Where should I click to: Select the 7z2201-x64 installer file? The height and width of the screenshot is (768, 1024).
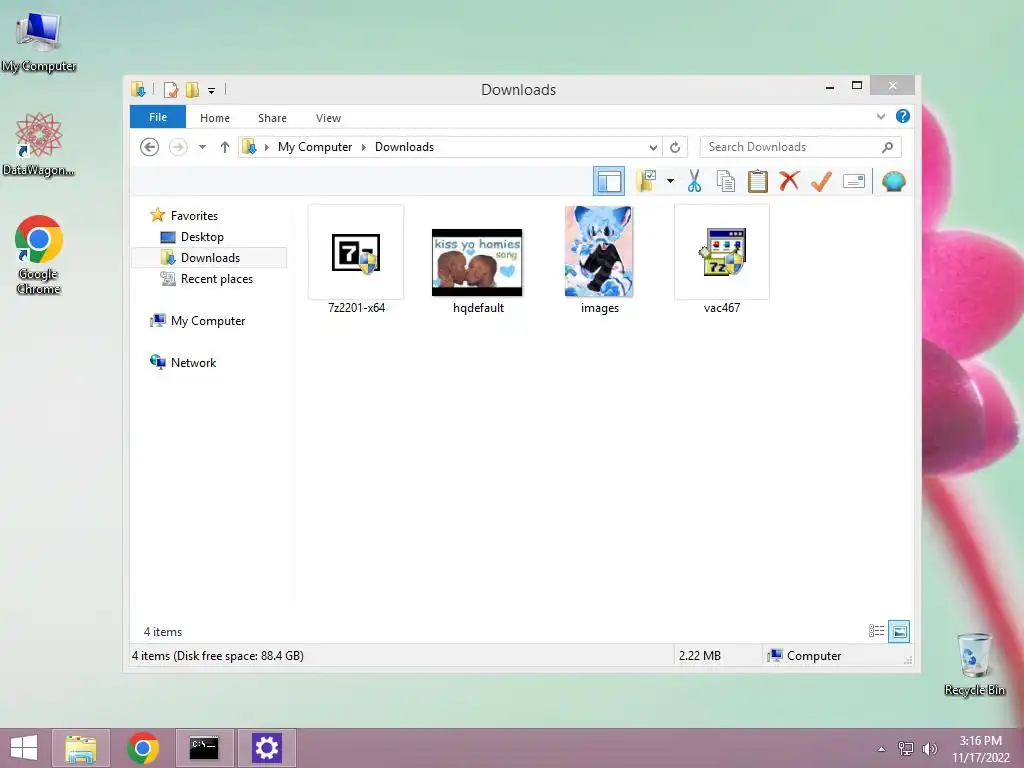(x=356, y=261)
